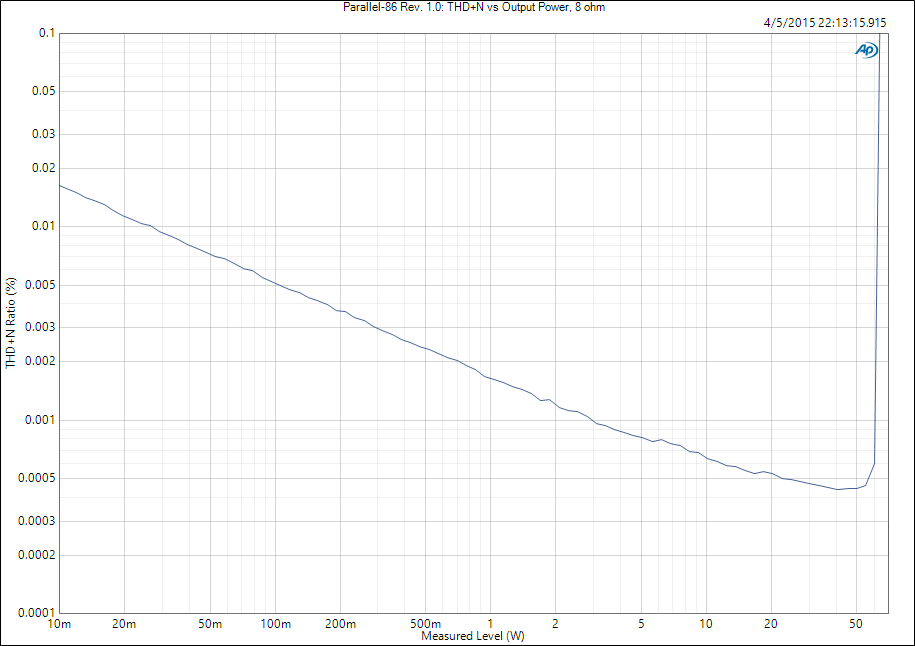Screen dimensions: 915x646
Task: Click the 0.002 y-axis value
Action: click(40, 361)
